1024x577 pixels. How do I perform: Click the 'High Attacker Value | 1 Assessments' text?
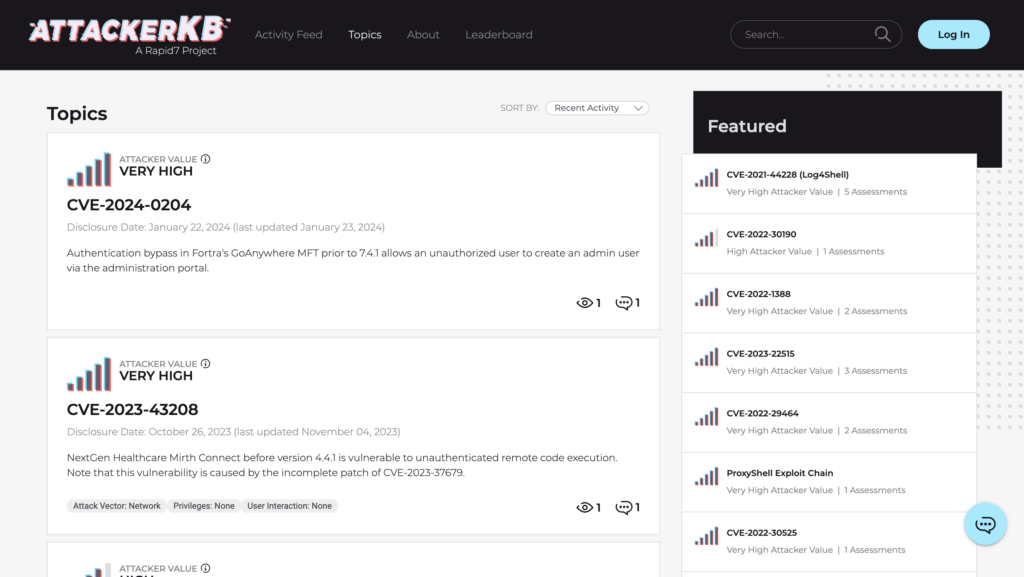[805, 251]
